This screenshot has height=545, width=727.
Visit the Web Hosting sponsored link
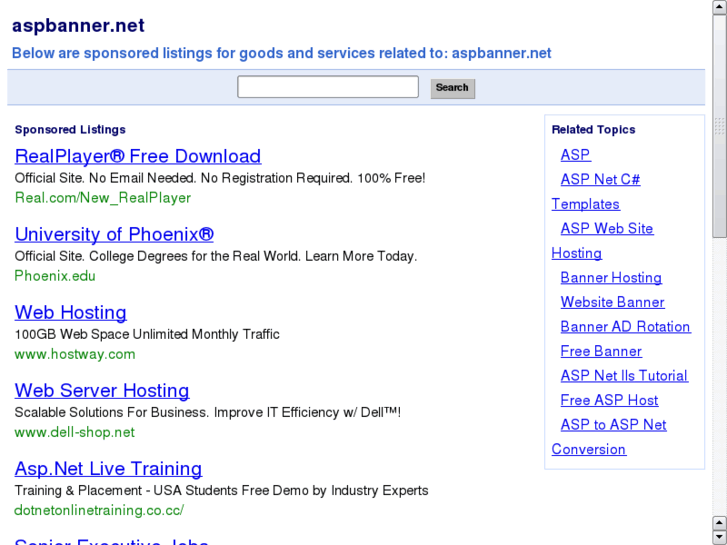(70, 312)
